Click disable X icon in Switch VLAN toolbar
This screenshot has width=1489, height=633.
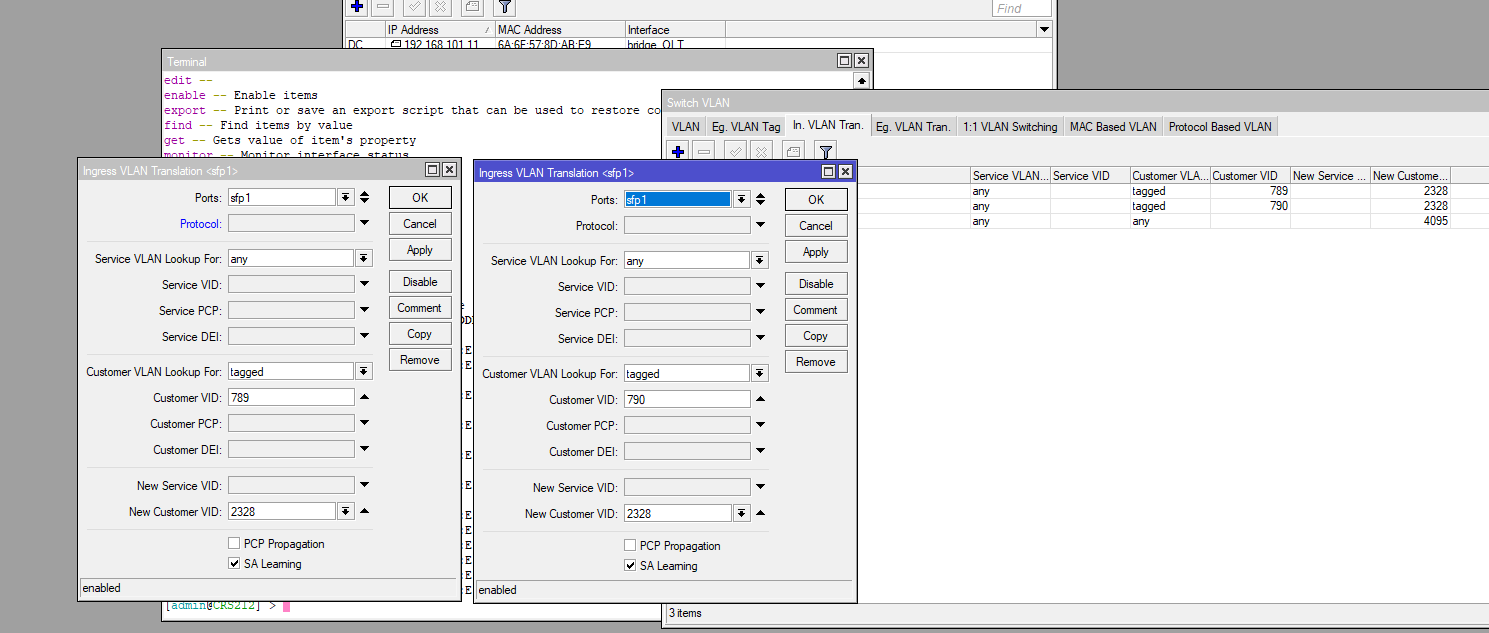pyautogui.click(x=761, y=152)
